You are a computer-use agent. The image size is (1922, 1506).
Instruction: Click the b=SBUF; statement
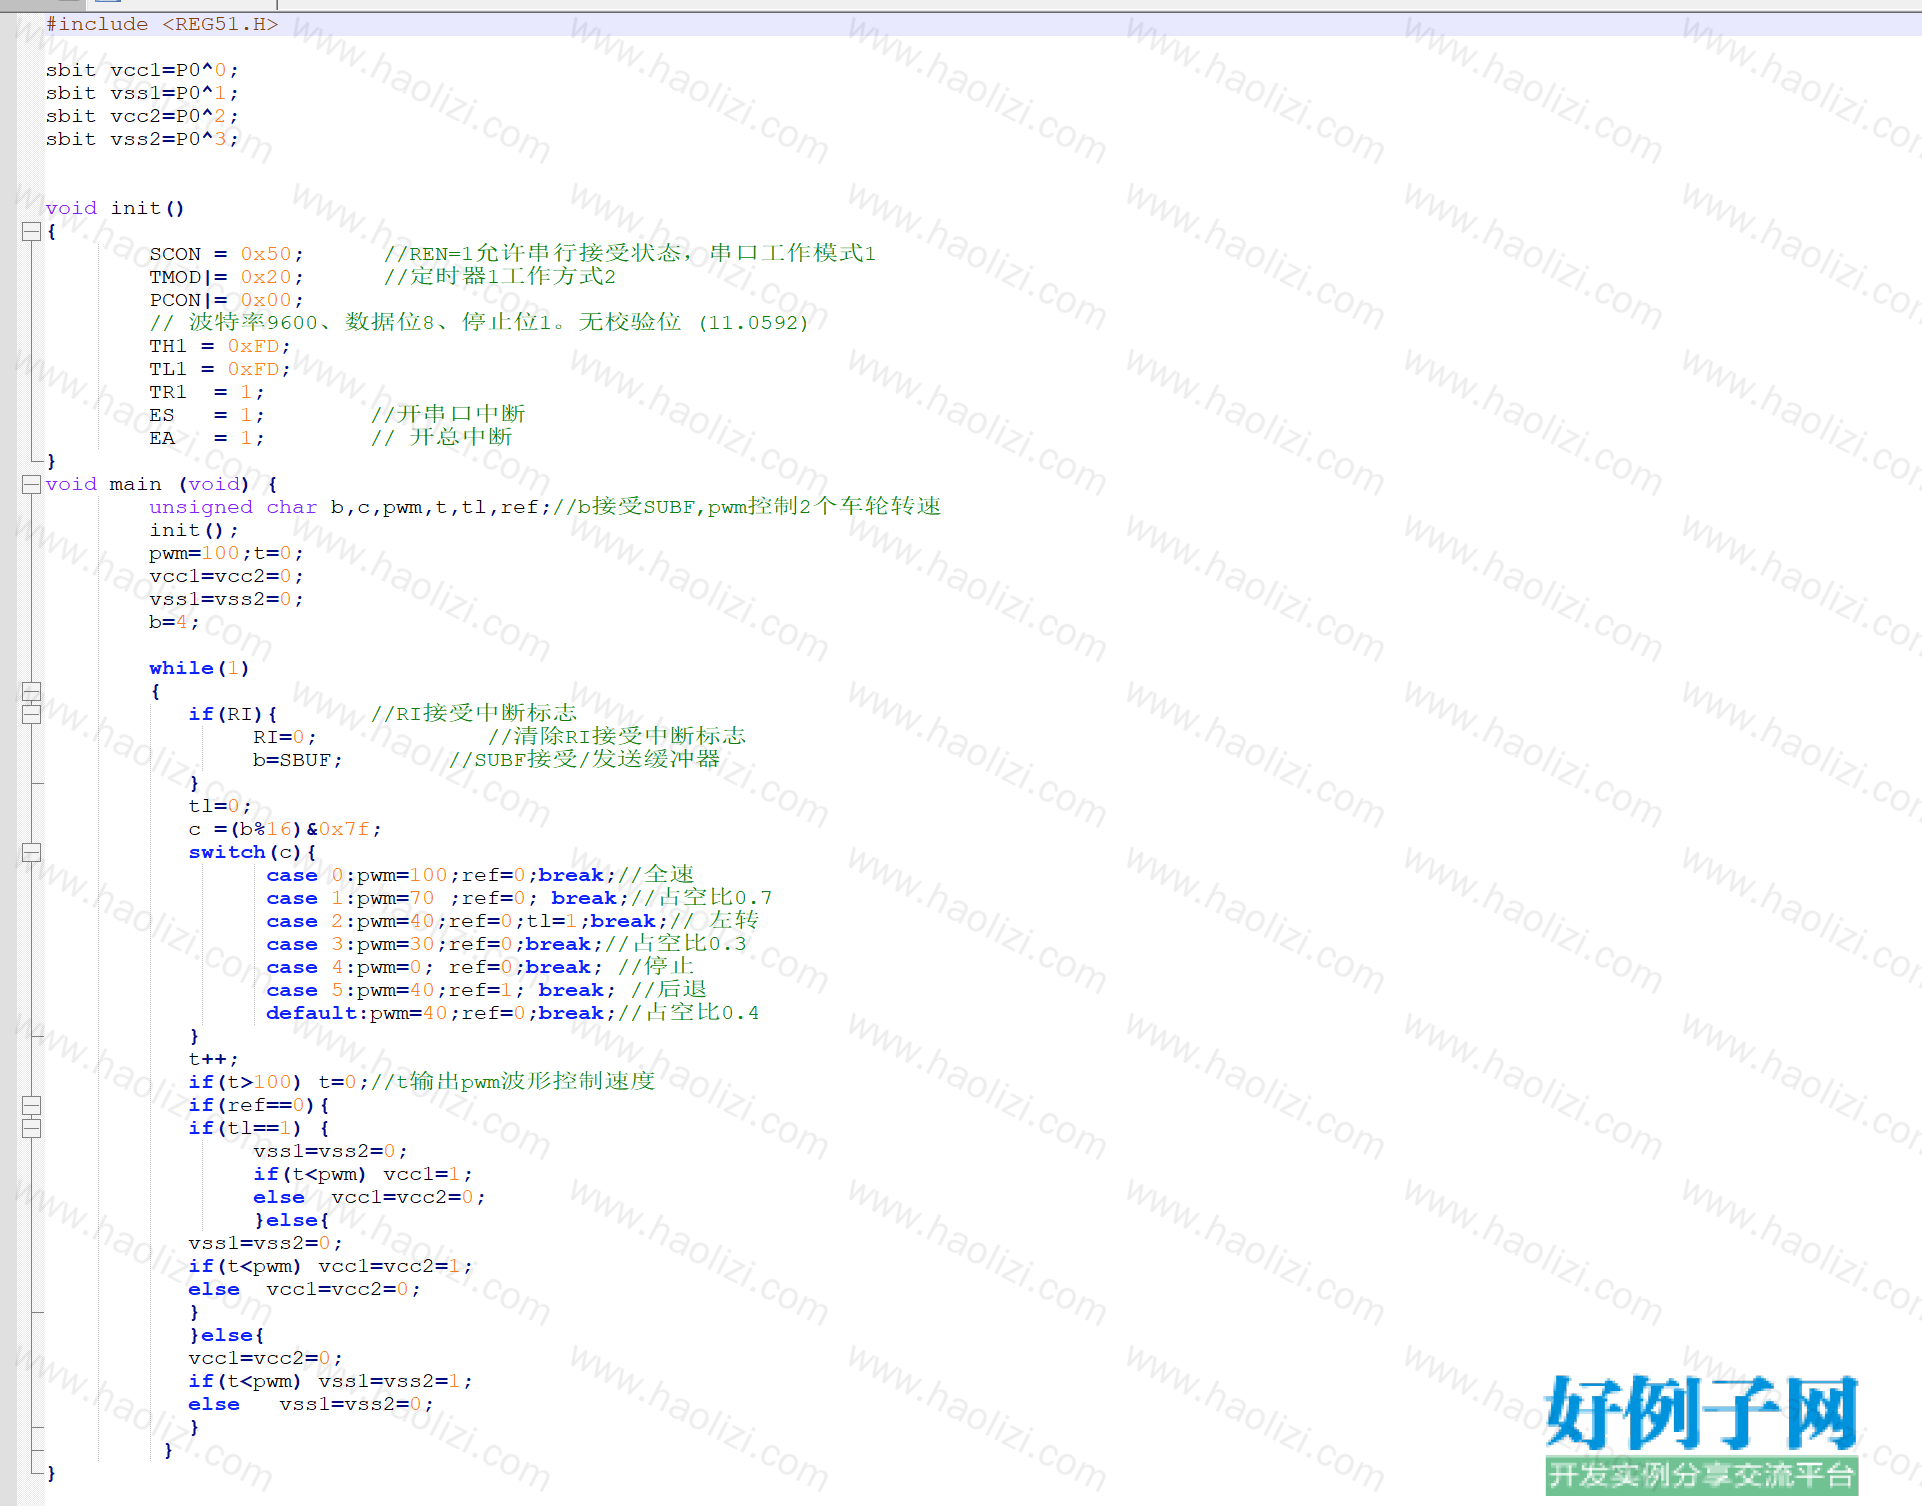[298, 760]
